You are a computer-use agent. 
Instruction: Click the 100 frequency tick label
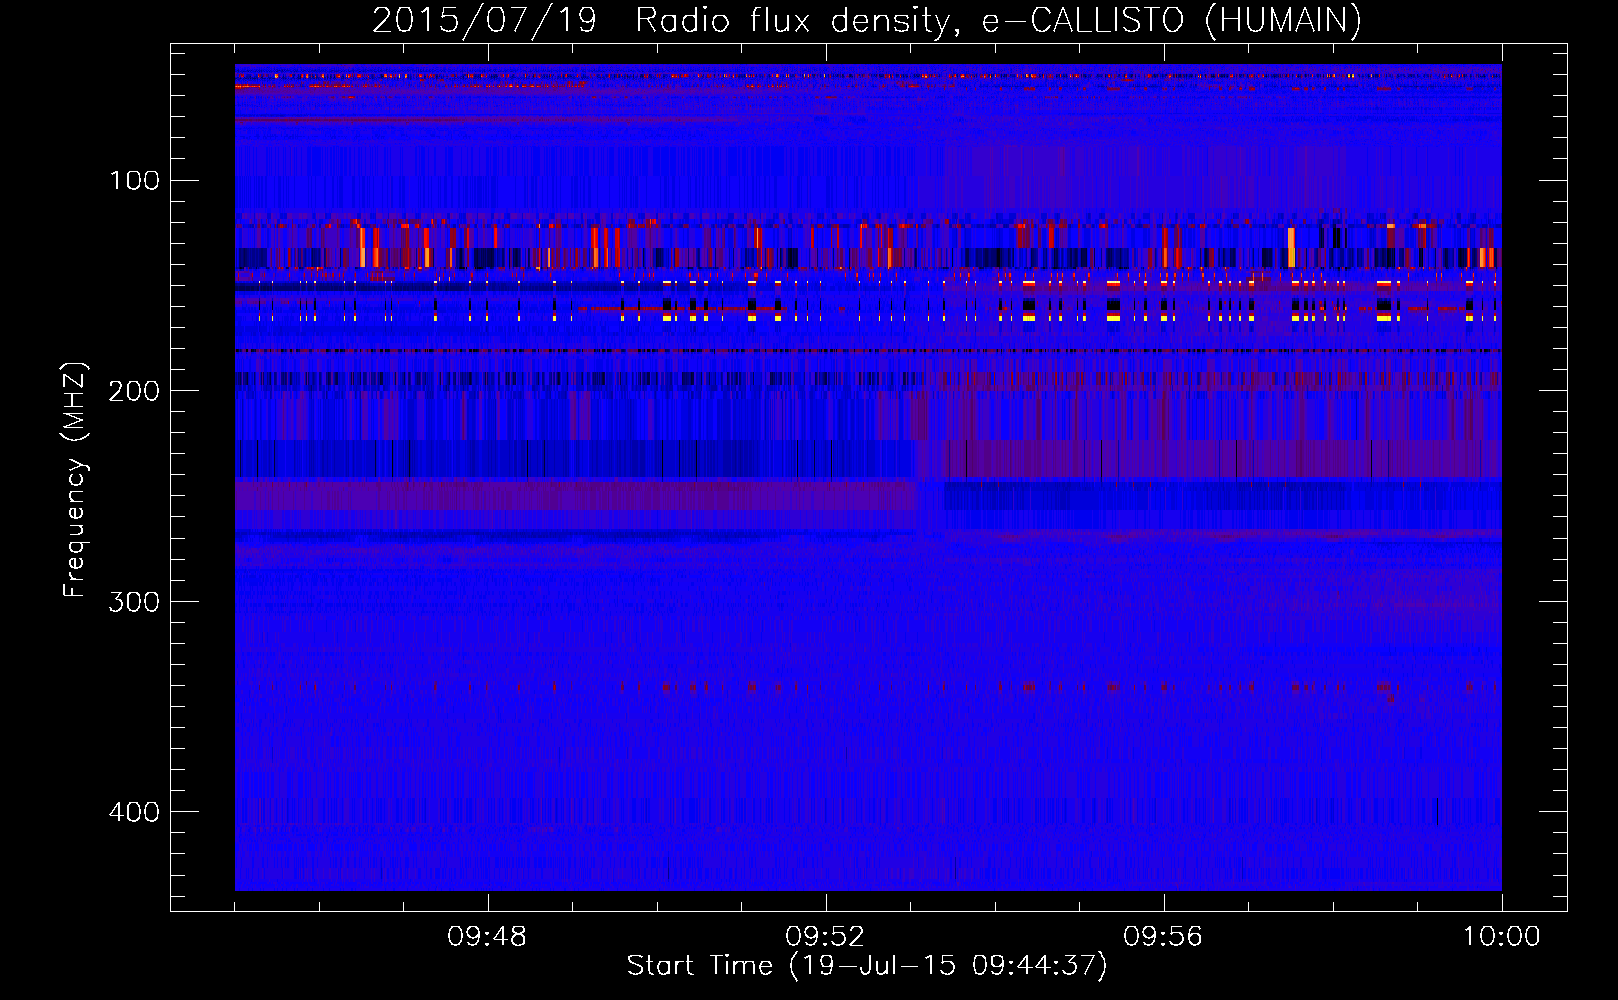coord(135,181)
